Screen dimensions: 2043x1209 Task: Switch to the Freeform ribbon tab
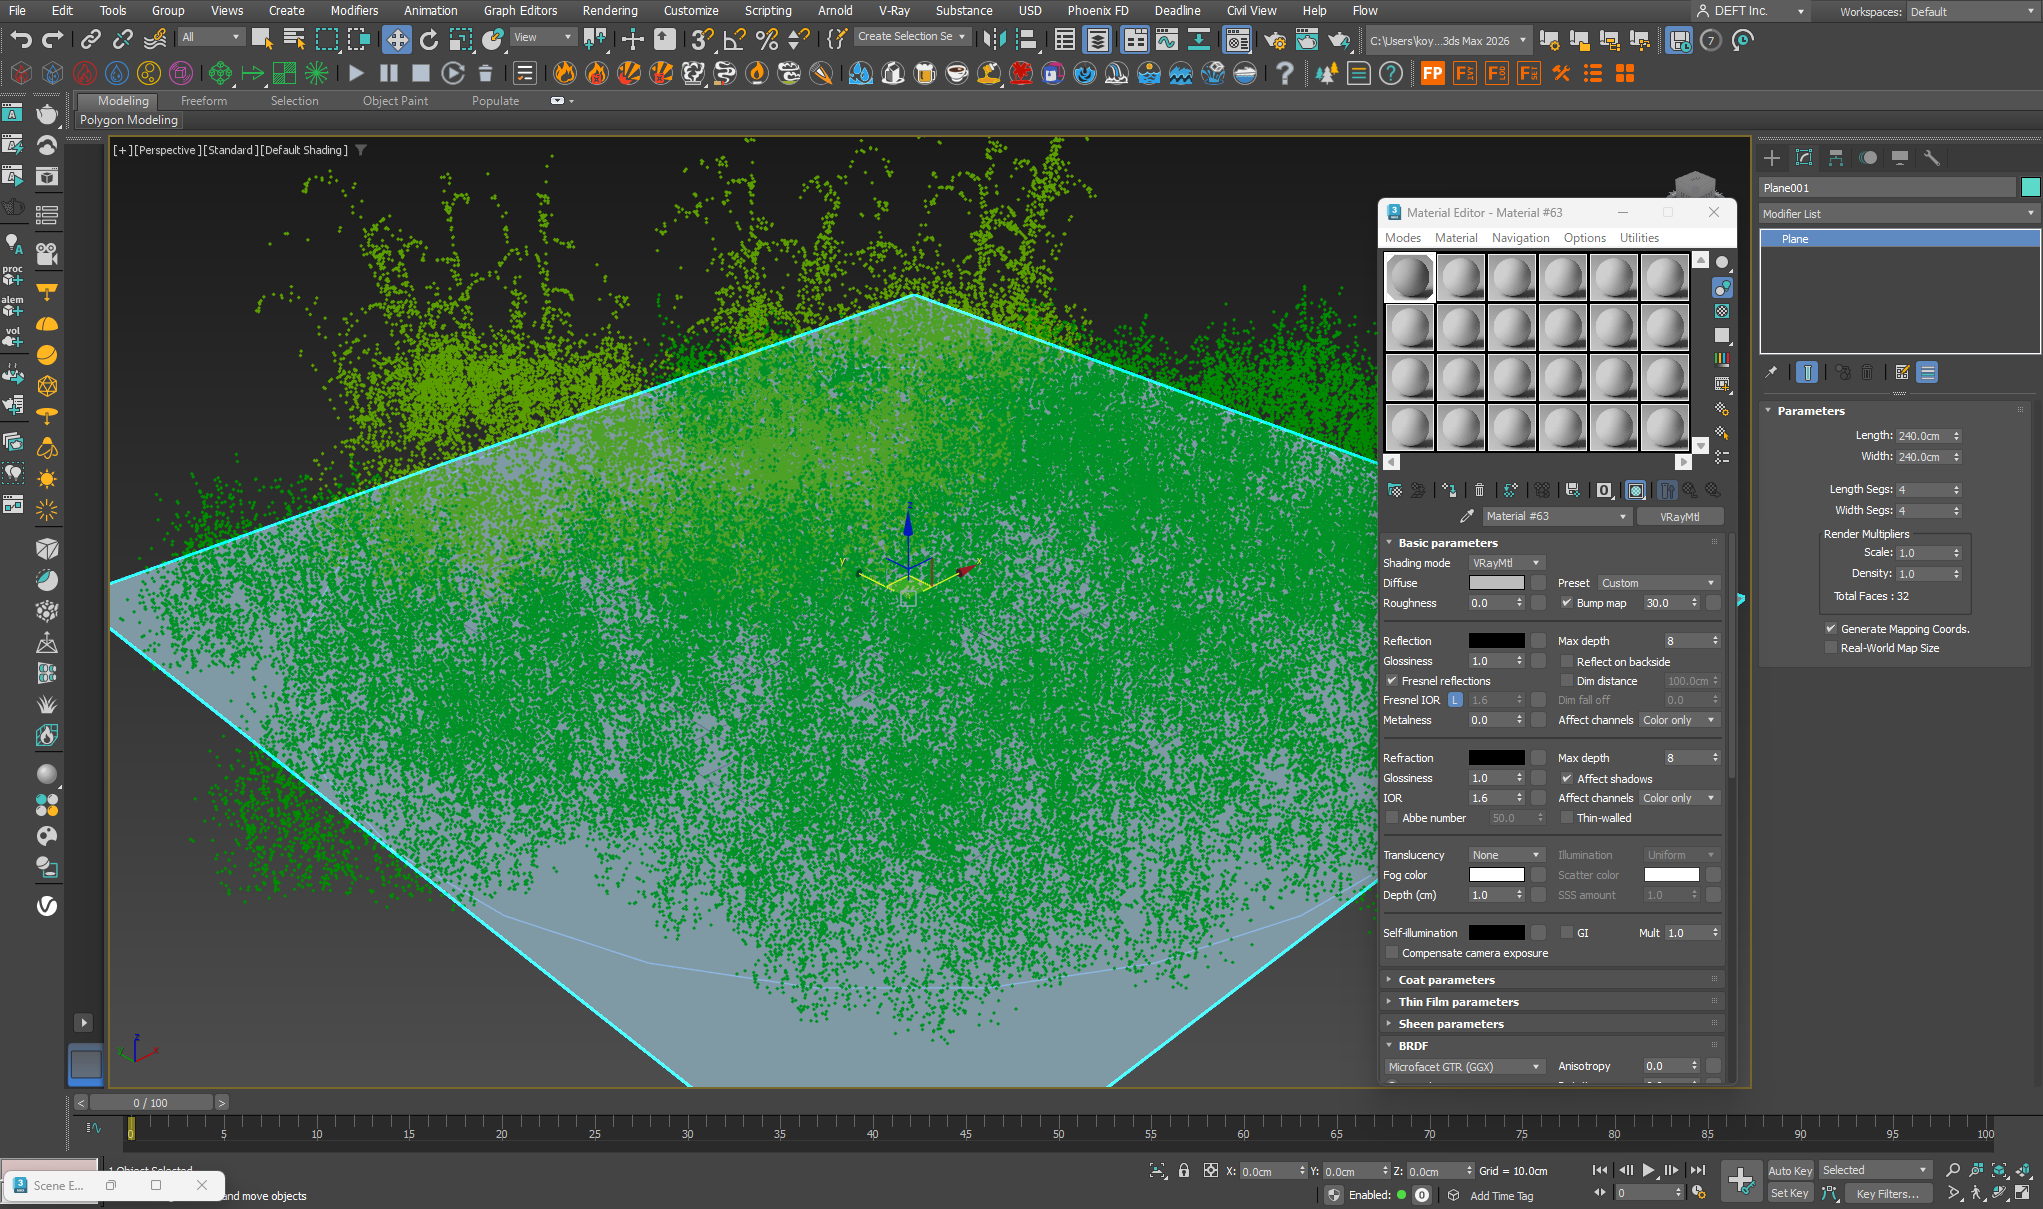pos(204,101)
